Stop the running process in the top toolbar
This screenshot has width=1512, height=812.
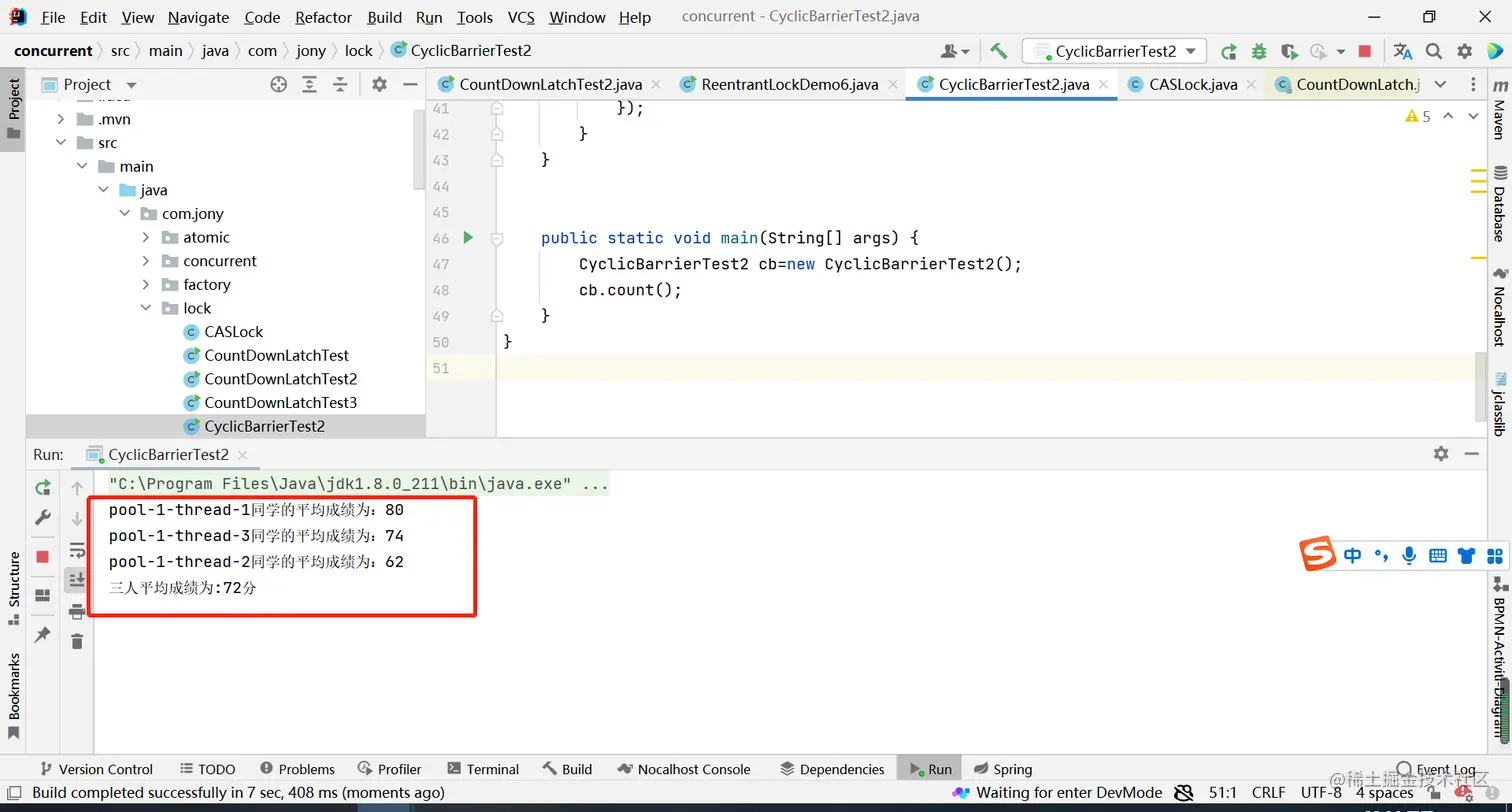(x=1365, y=51)
